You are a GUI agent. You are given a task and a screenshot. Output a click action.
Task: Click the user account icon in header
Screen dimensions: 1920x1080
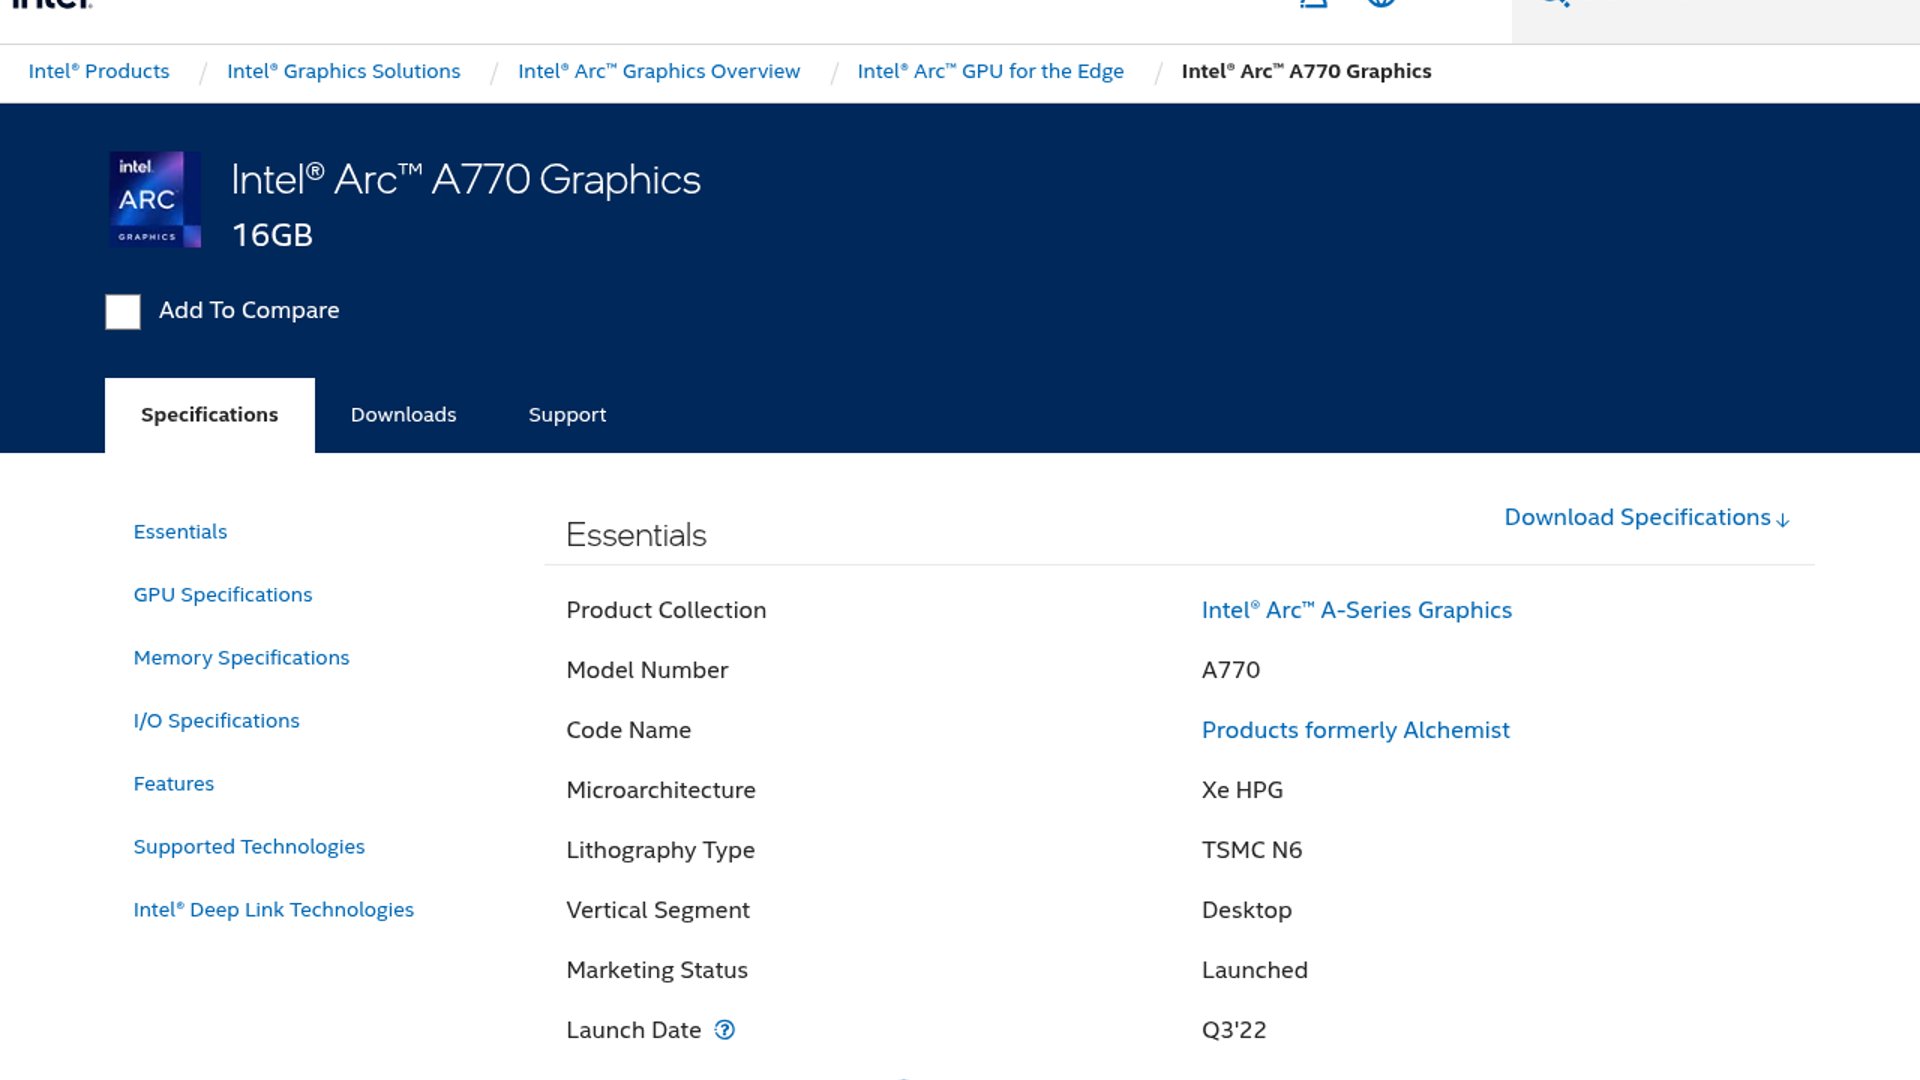click(1313, 2)
